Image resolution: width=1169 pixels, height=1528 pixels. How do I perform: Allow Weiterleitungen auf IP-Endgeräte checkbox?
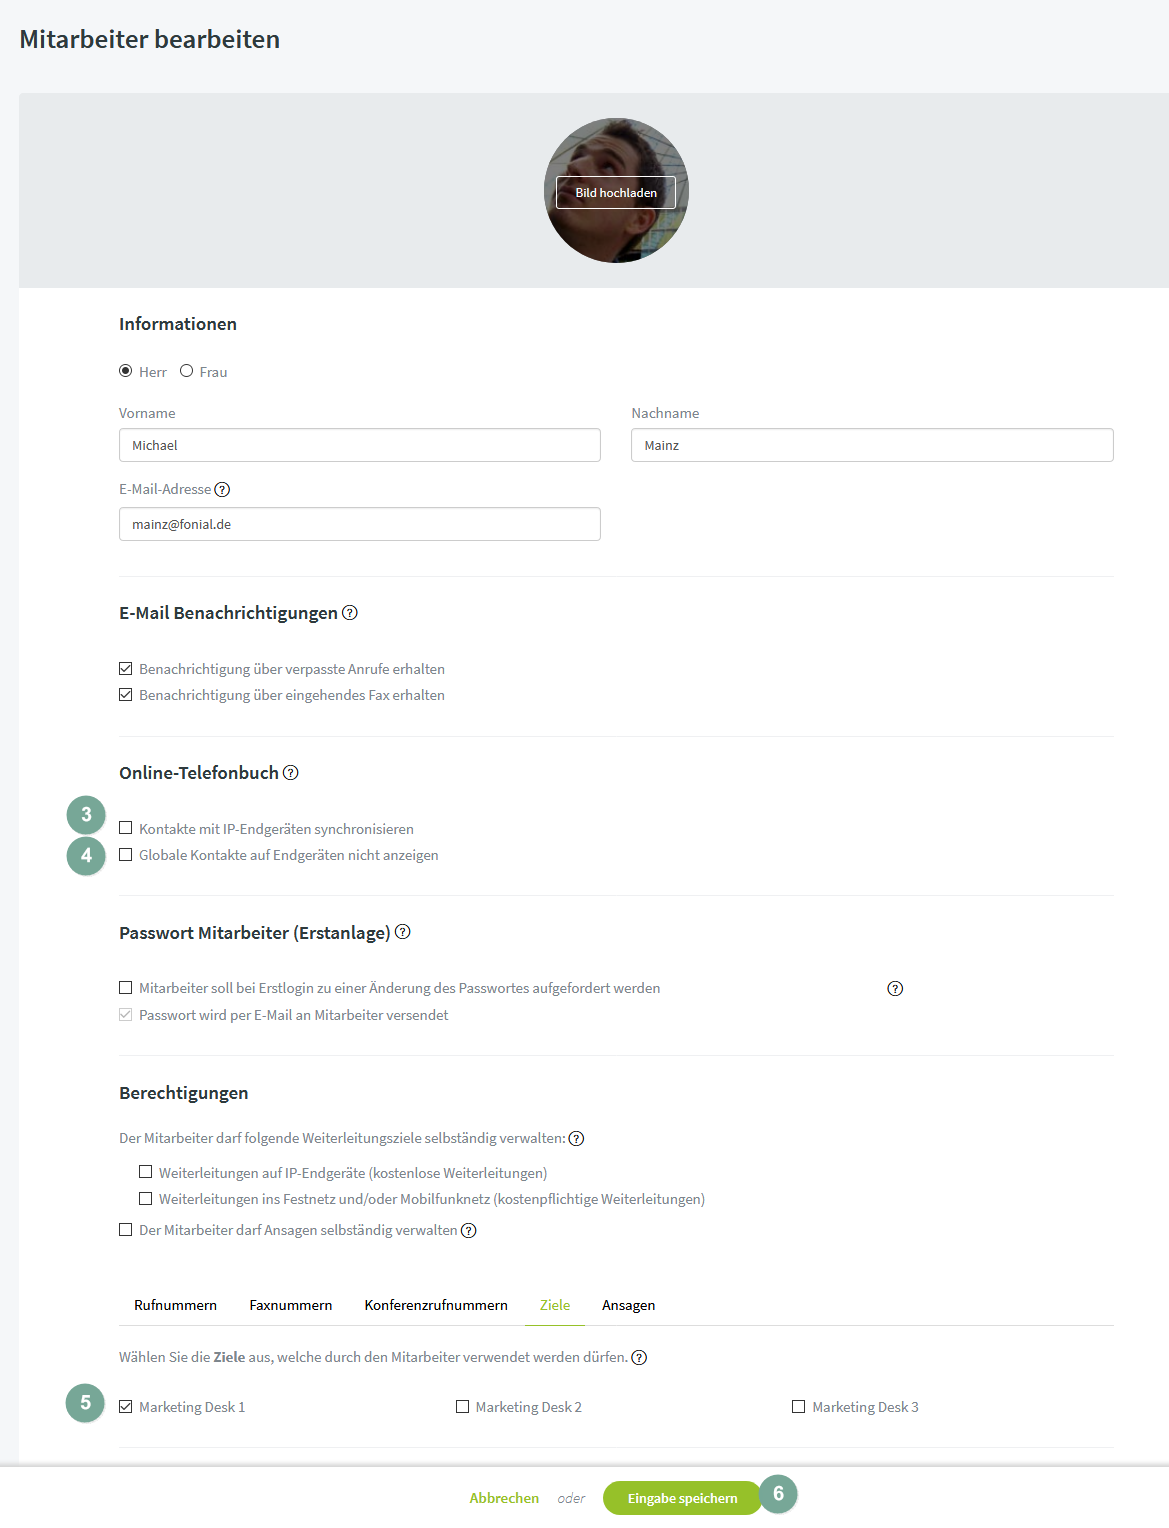point(145,1172)
